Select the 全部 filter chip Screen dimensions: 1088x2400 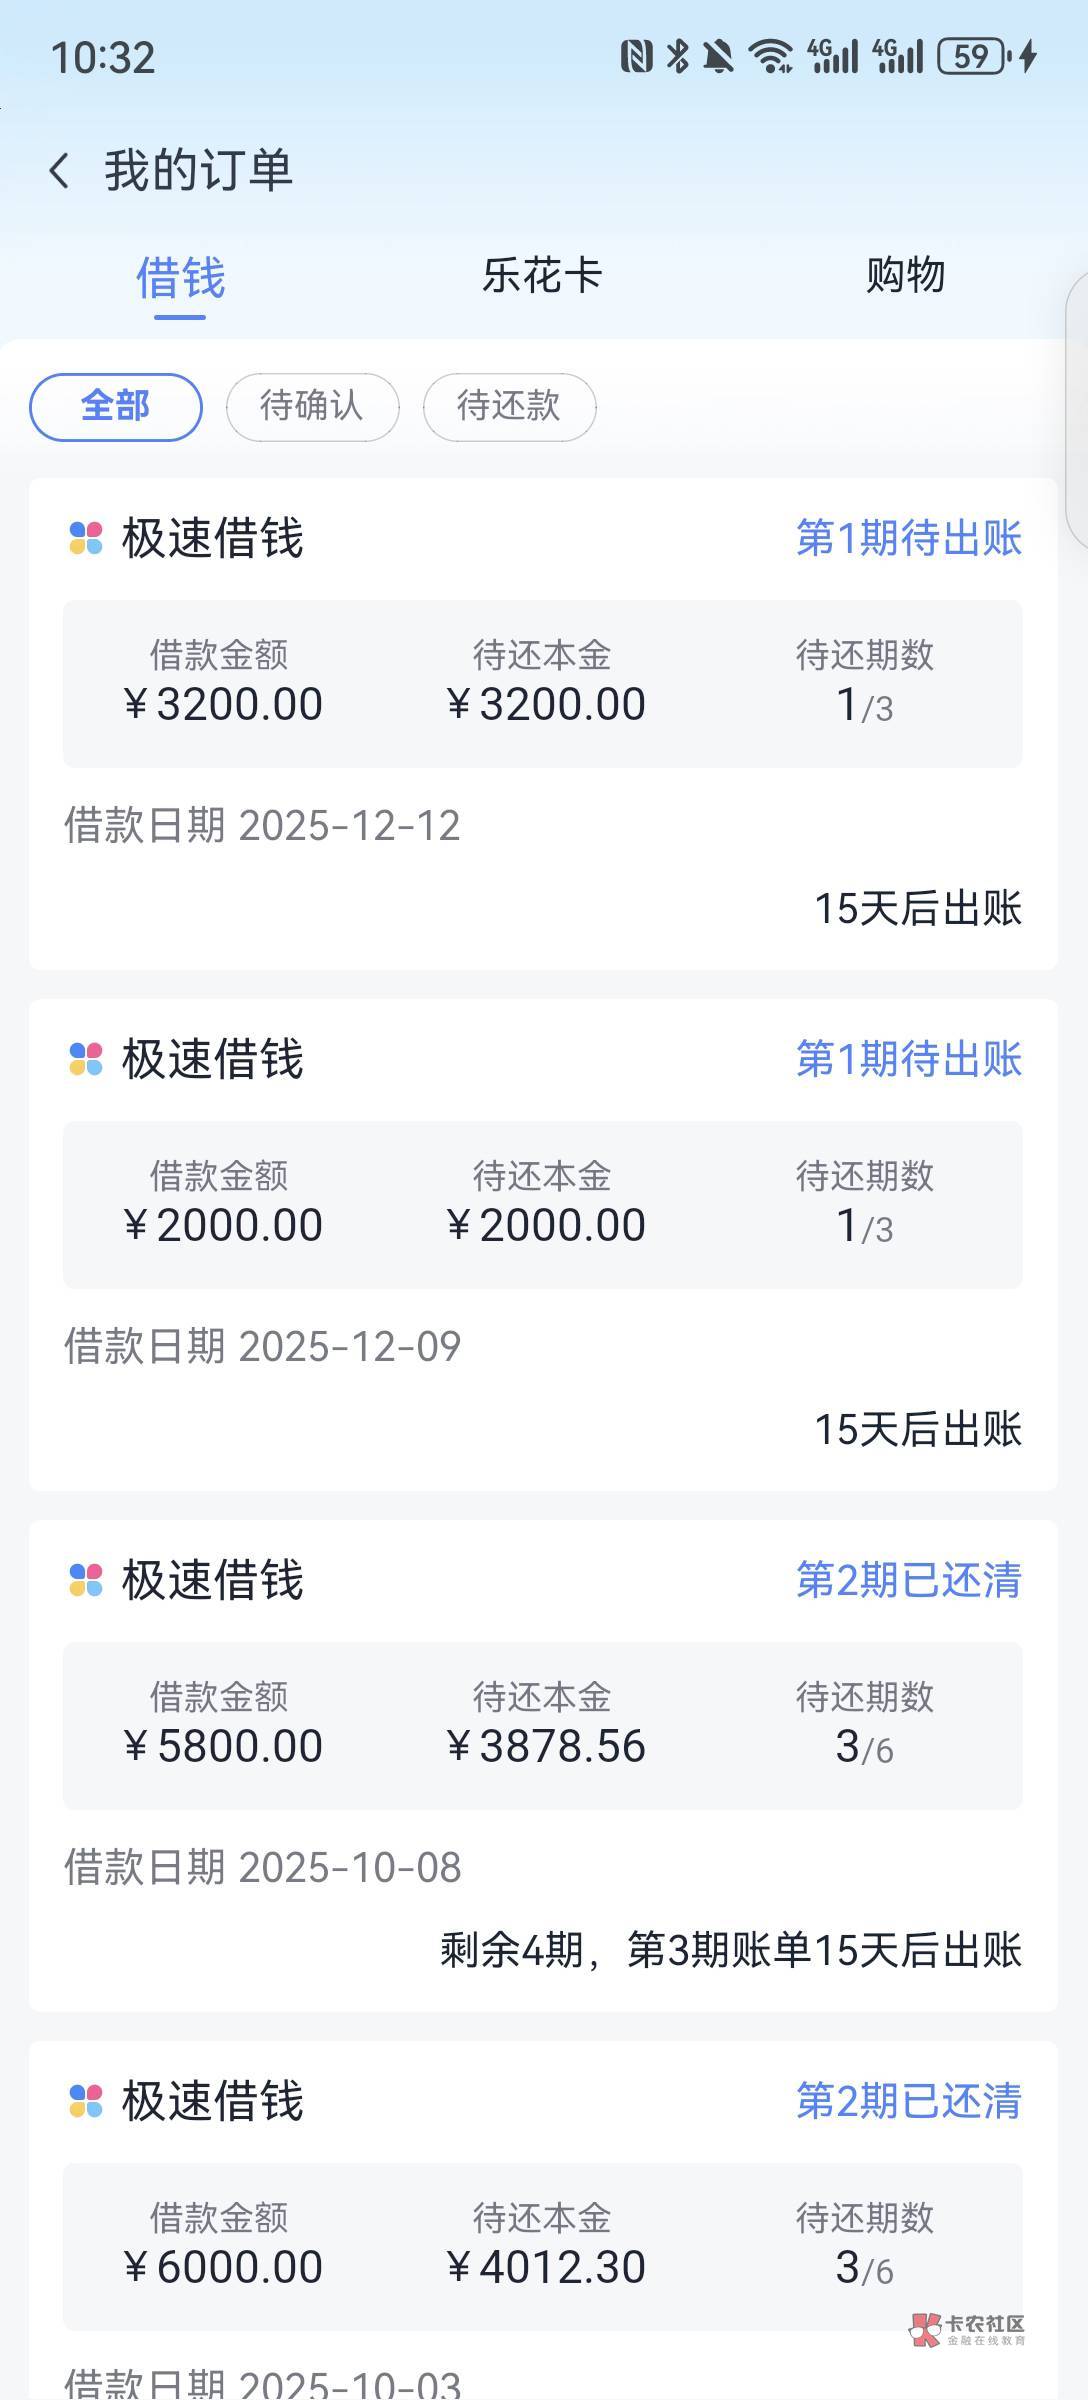pyautogui.click(x=116, y=407)
